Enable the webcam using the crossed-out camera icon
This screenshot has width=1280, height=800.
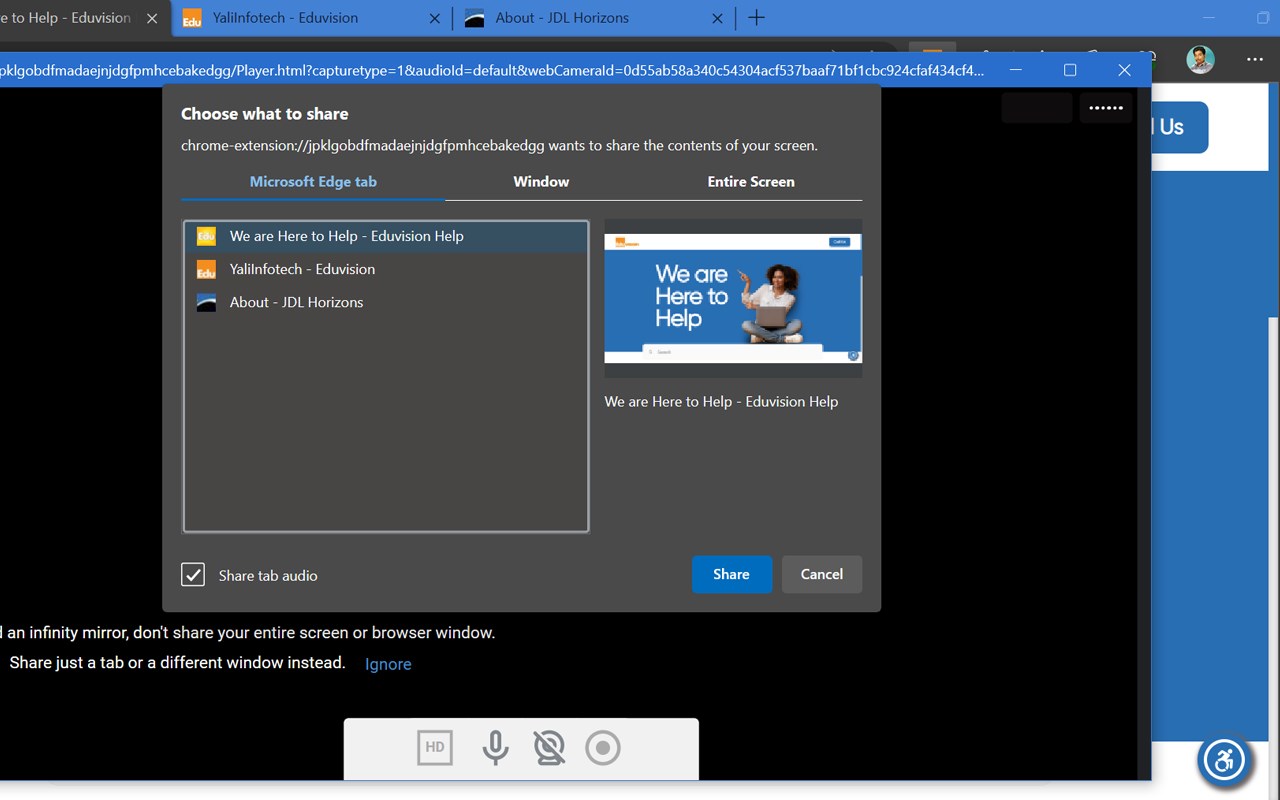click(549, 747)
